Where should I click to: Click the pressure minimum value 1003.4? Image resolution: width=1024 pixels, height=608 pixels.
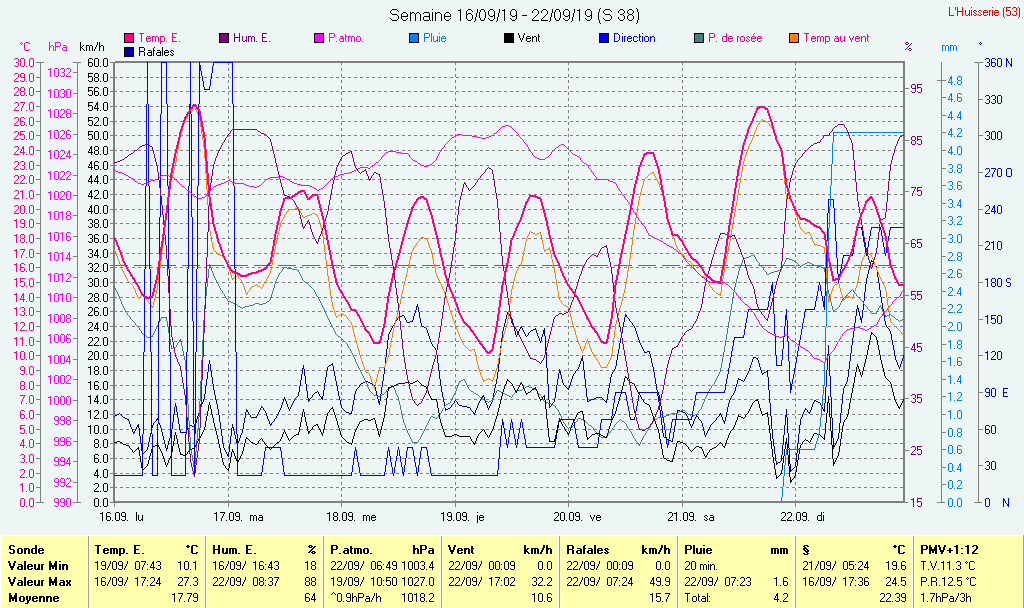(418, 566)
